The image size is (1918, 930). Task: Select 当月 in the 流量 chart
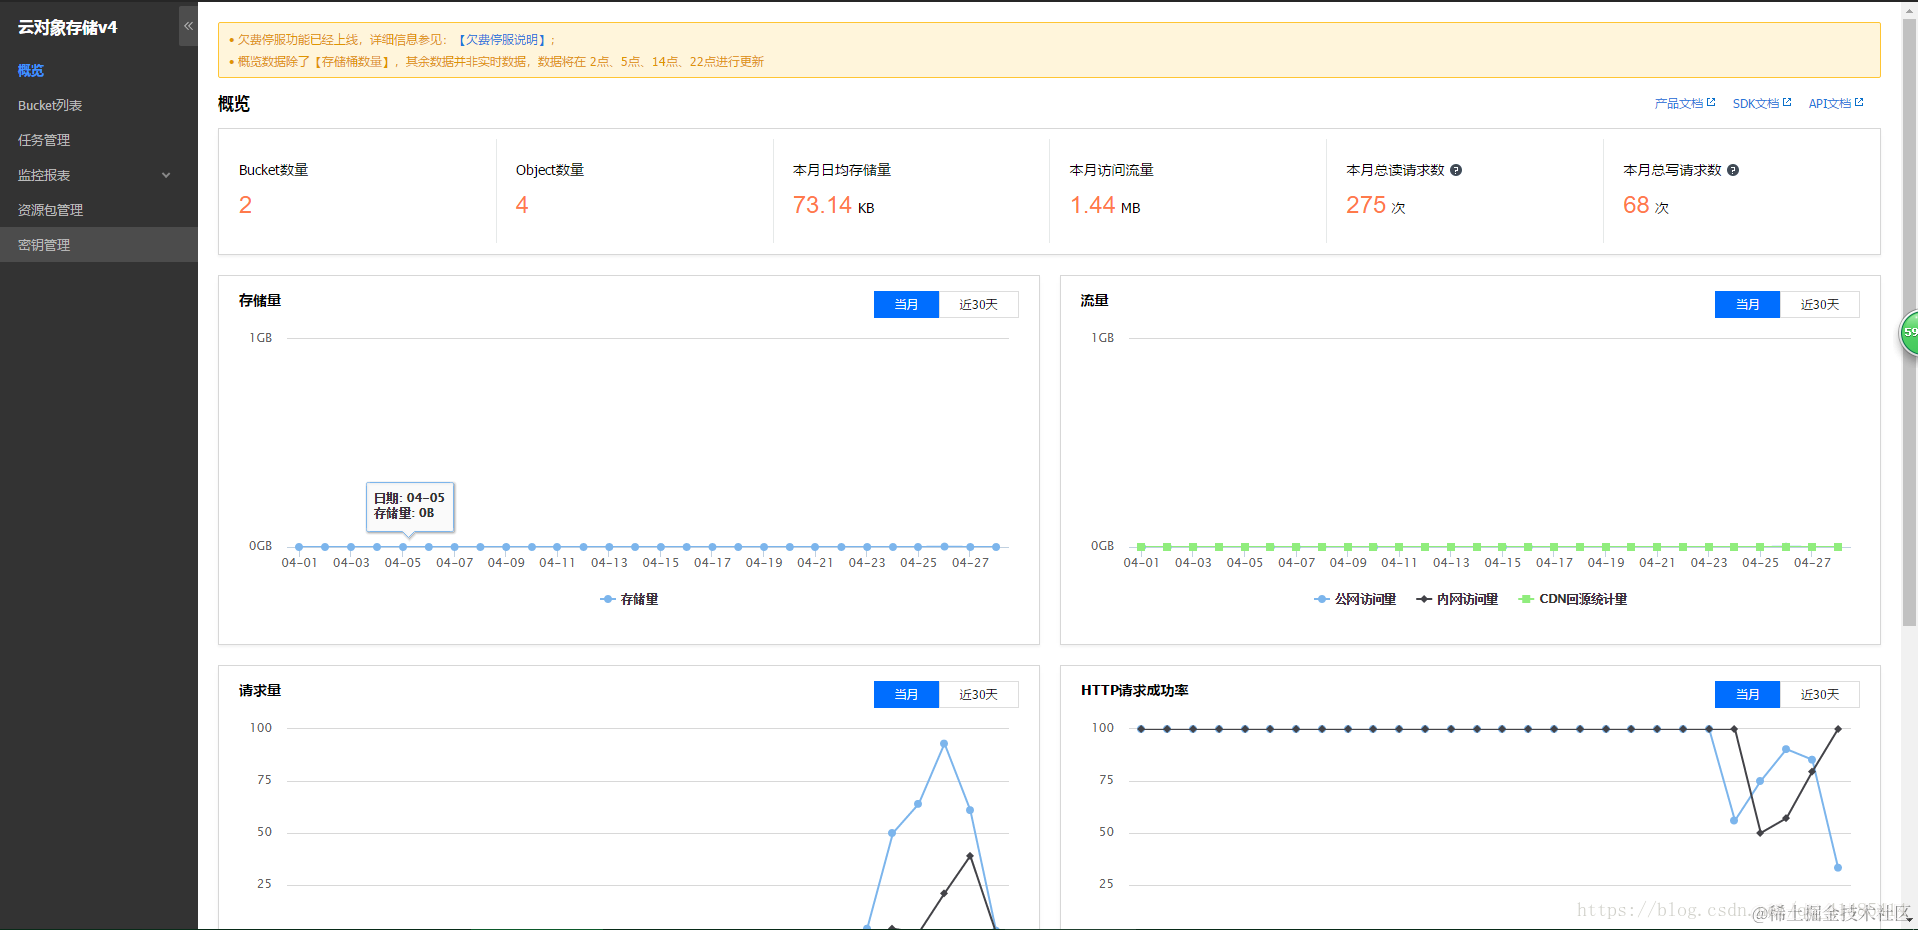[x=1747, y=304]
